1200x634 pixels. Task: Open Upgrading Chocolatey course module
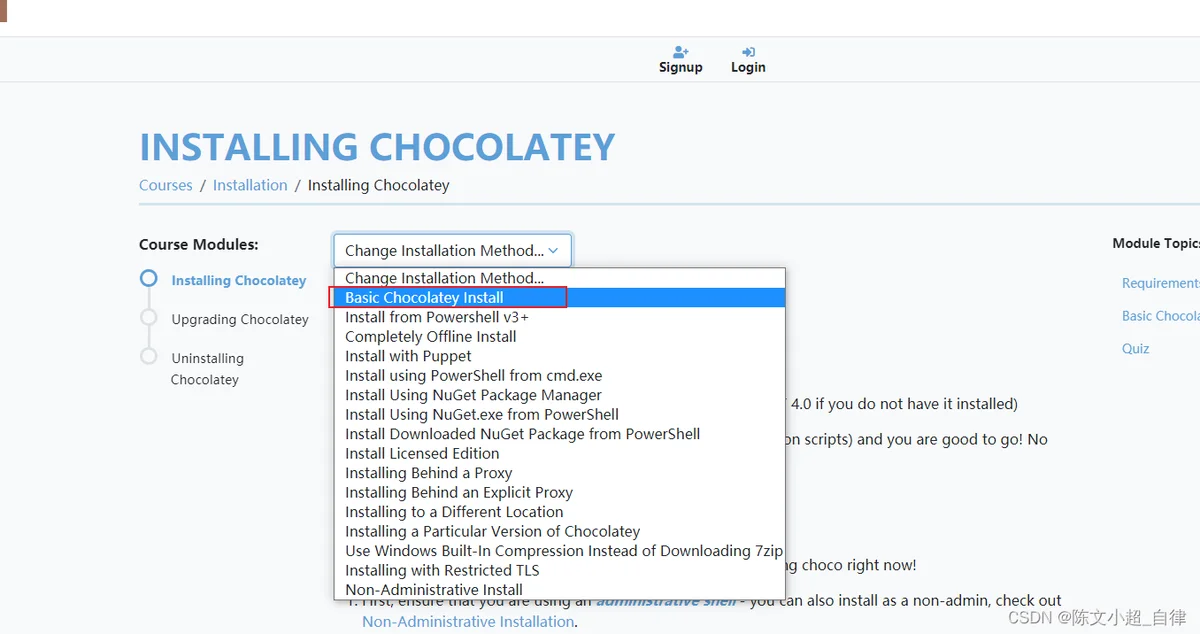pos(240,320)
